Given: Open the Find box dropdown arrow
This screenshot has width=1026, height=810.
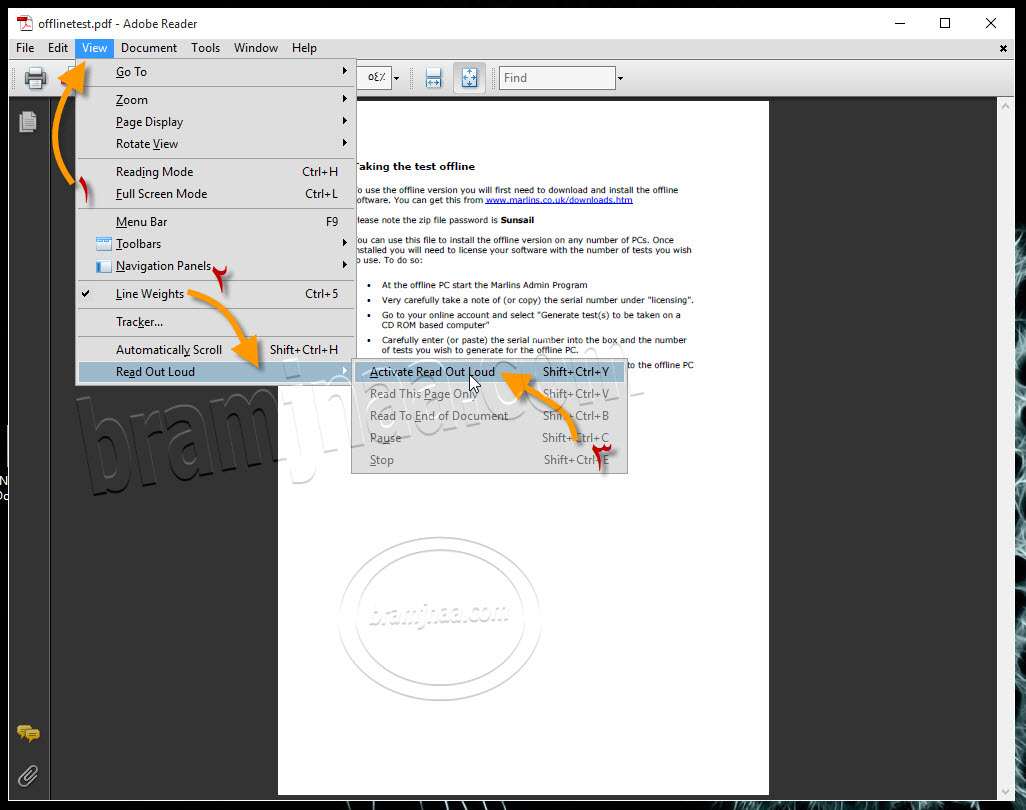Looking at the screenshot, I should point(621,77).
